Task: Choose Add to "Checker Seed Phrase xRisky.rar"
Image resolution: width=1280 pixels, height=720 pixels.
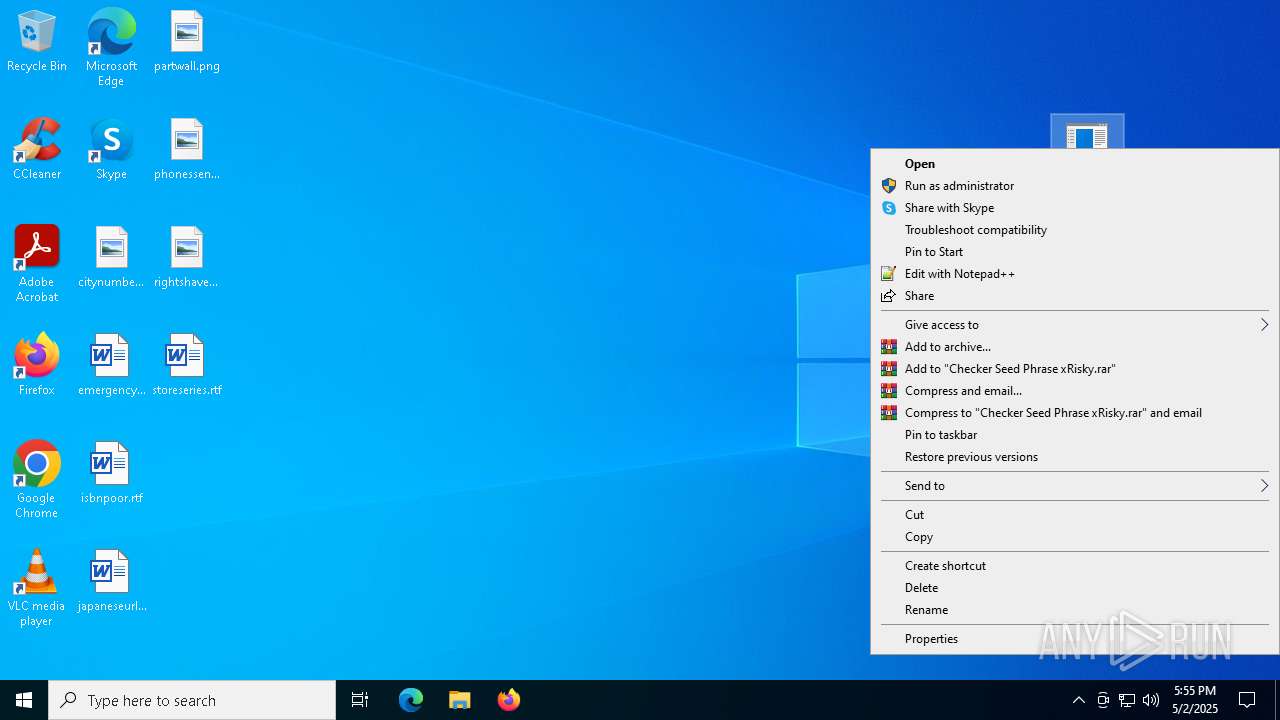Action: click(x=1075, y=369)
